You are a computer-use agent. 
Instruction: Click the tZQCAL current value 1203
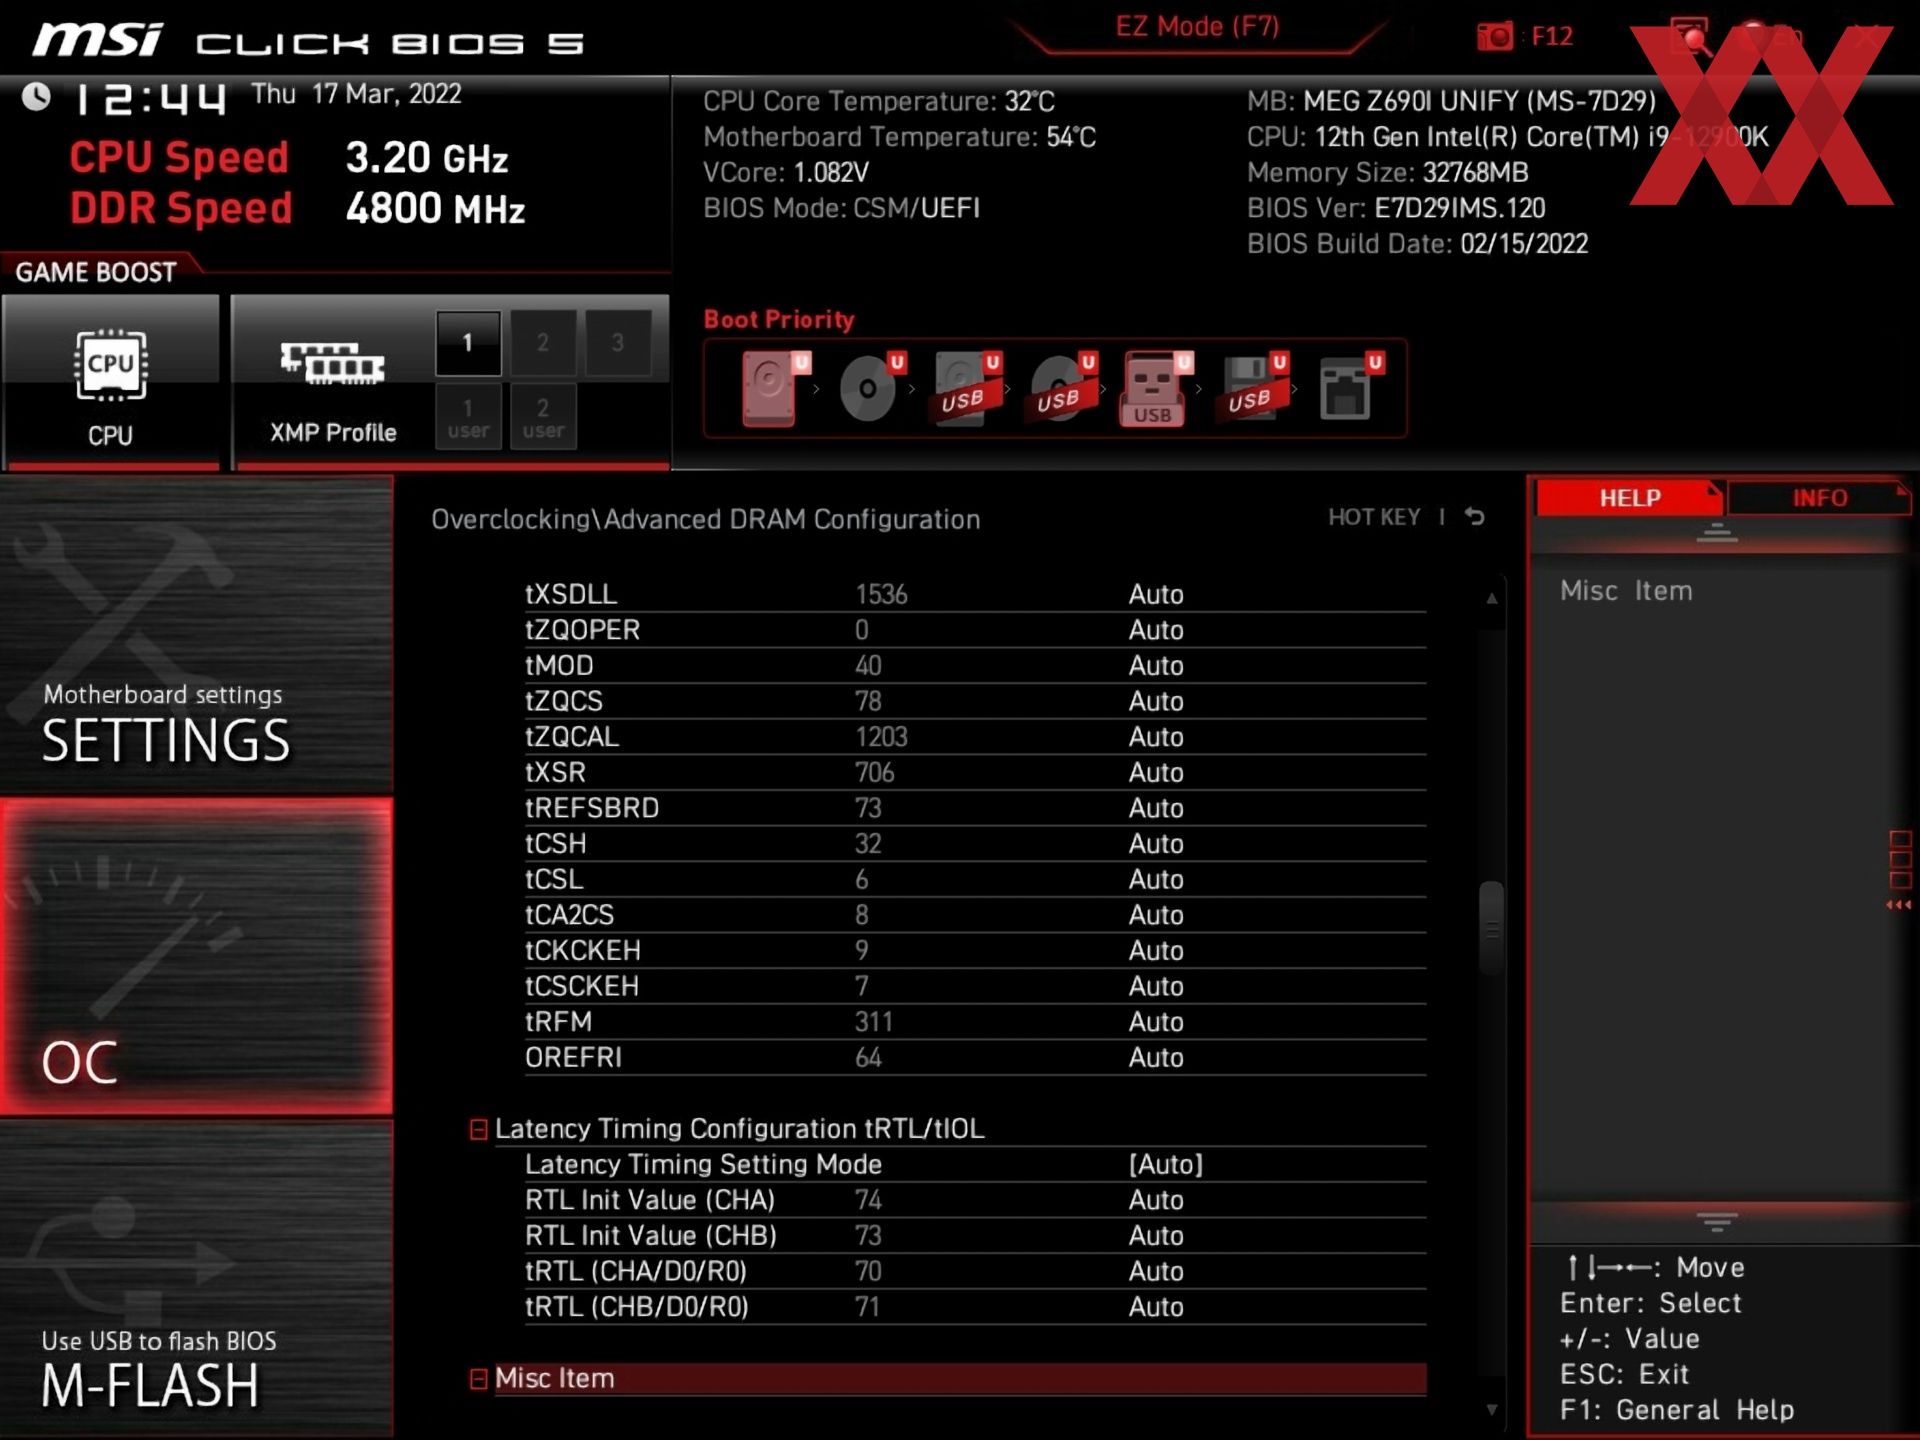click(881, 737)
